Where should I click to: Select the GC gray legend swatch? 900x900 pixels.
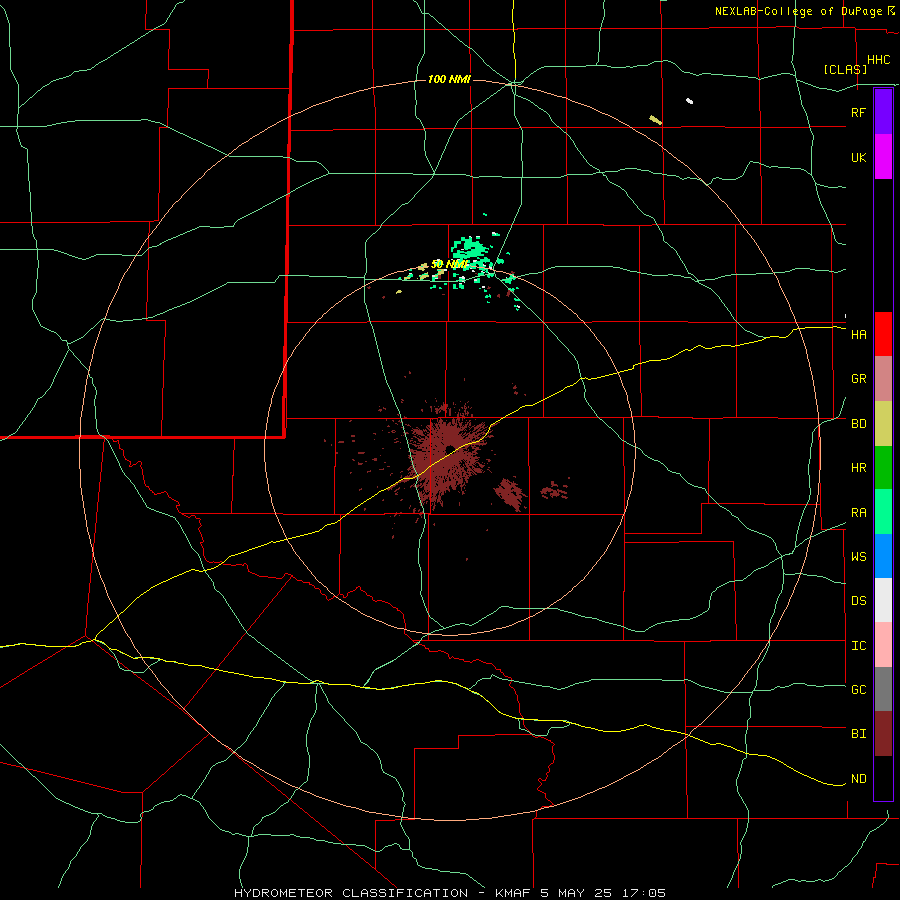(883, 689)
